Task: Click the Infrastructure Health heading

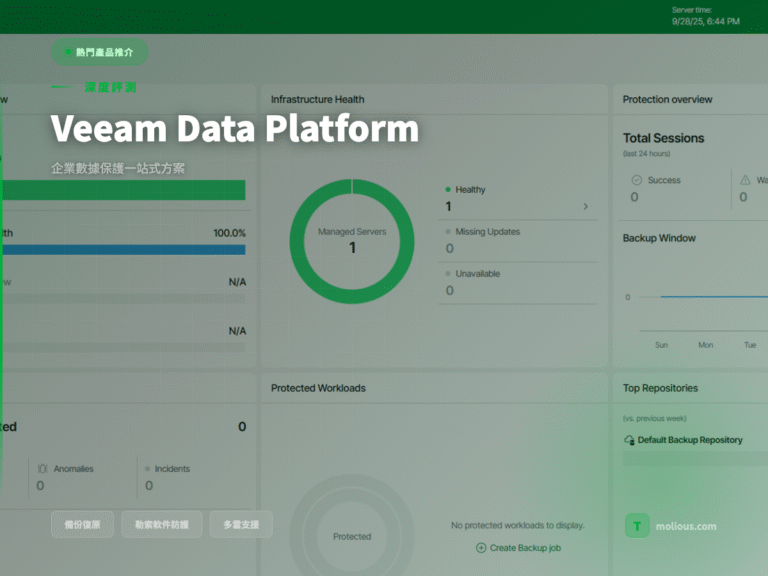Action: tap(317, 99)
